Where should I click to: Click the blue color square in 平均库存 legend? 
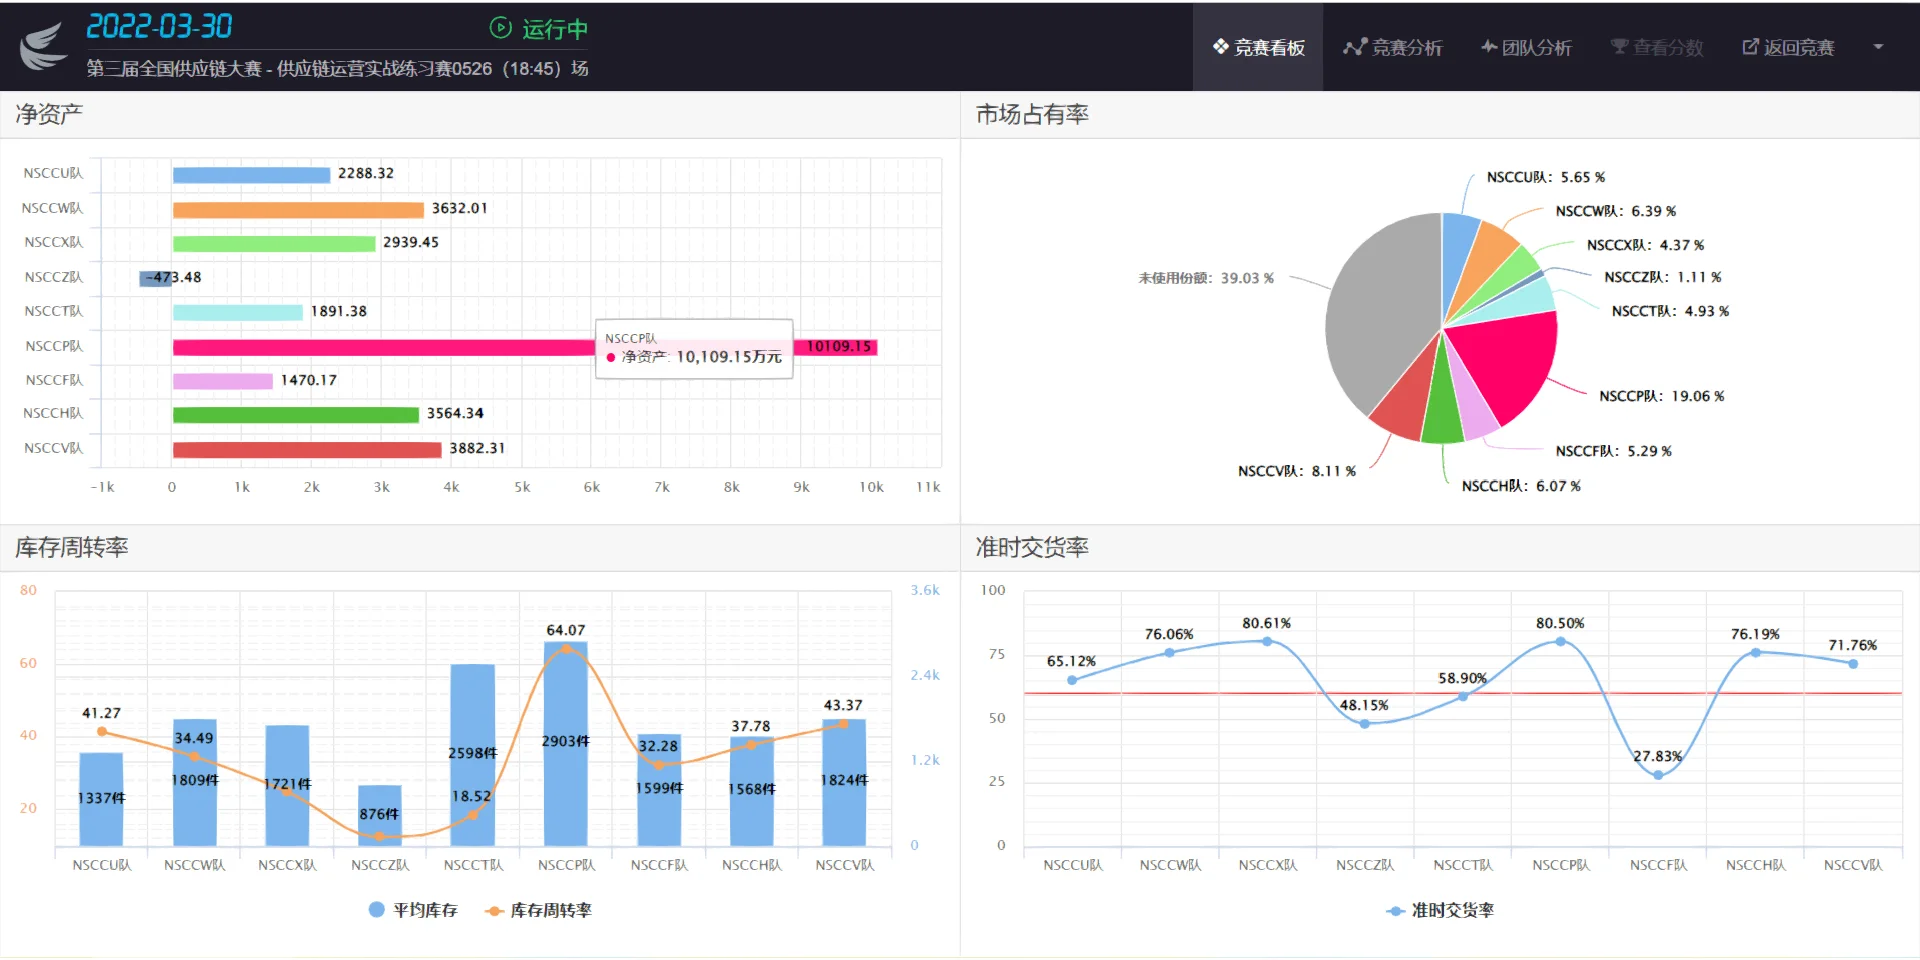tap(376, 910)
